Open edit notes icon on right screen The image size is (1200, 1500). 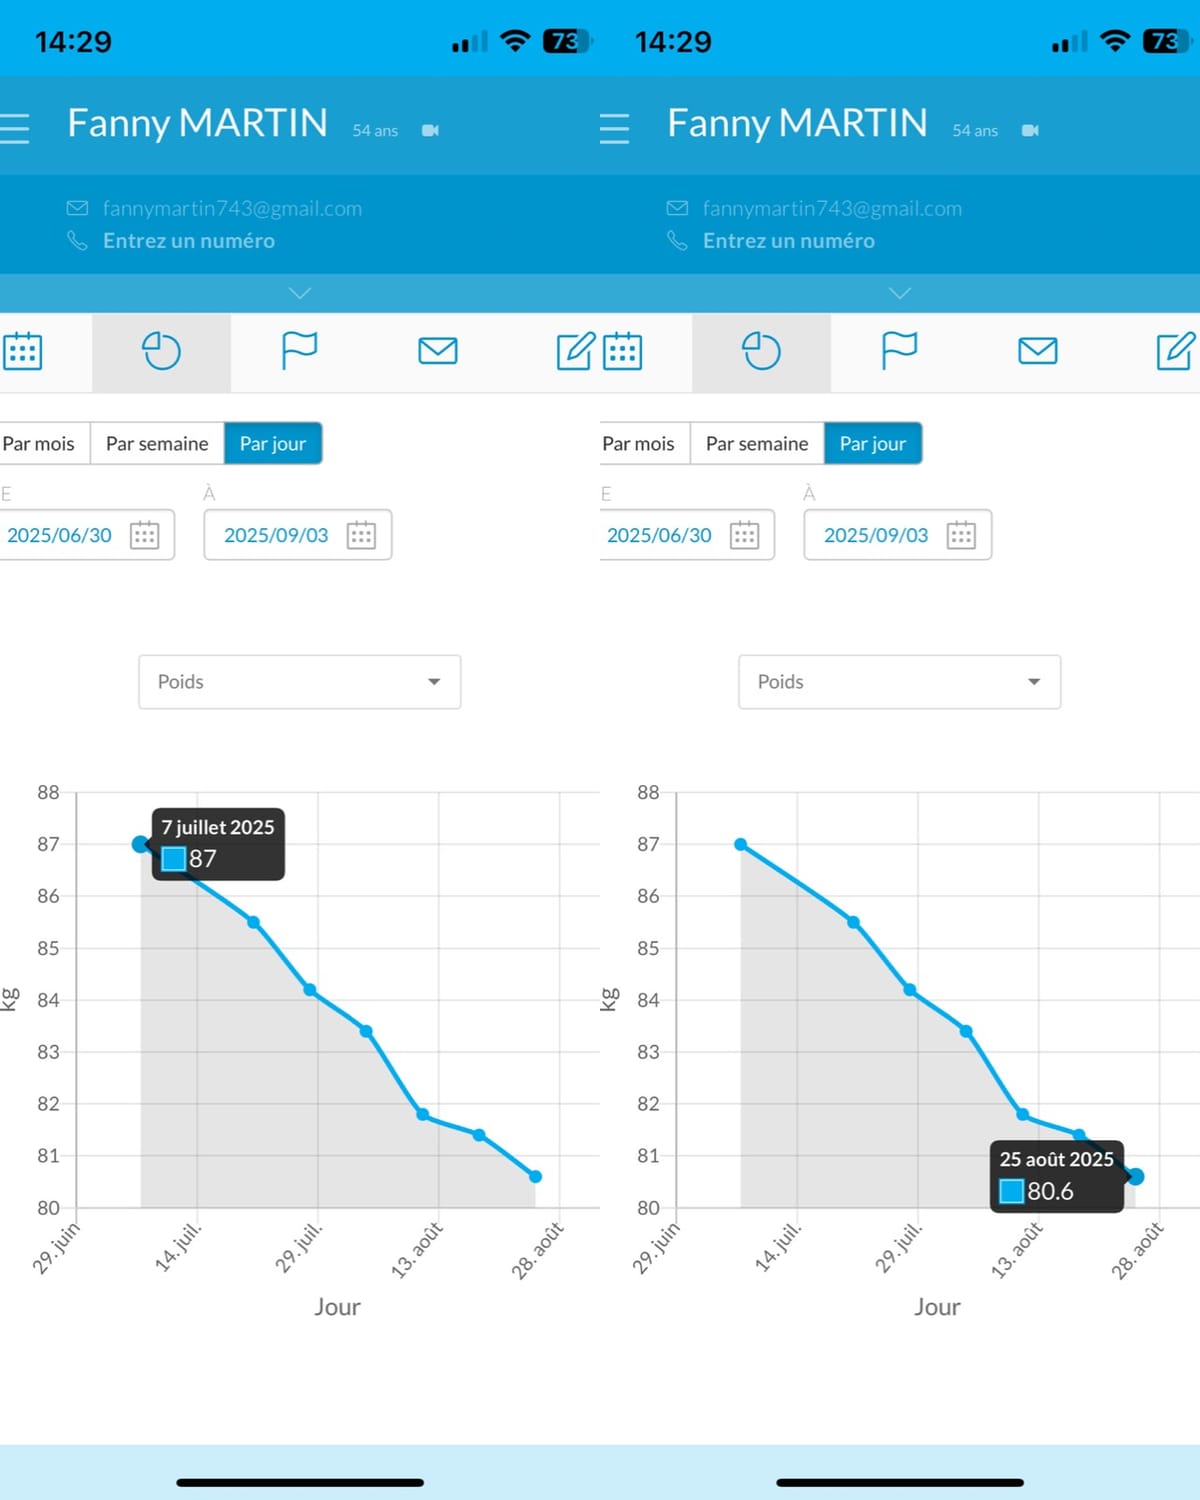(1176, 351)
